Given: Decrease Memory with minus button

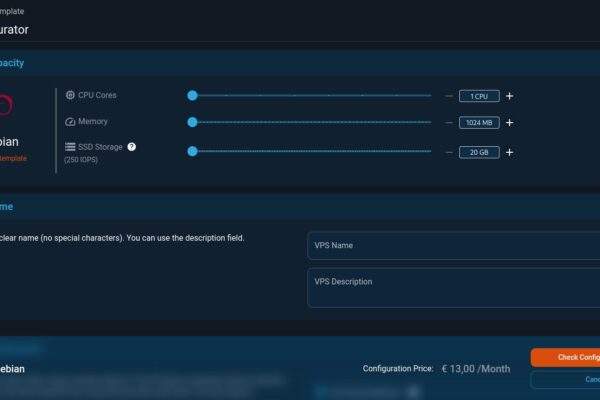Looking at the screenshot, I should 449,123.
